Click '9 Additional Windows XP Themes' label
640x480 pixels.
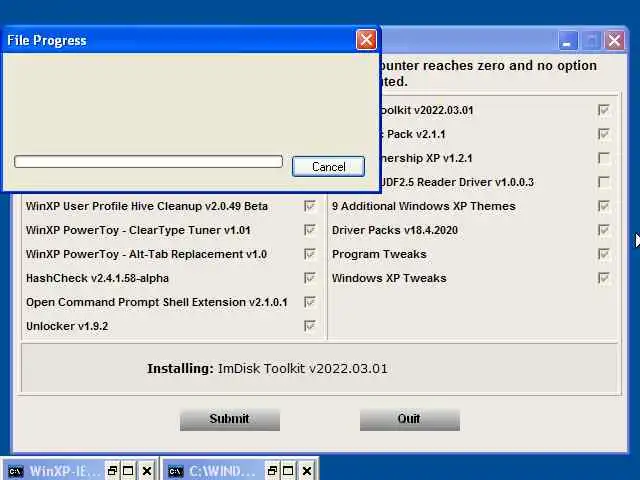pos(424,206)
